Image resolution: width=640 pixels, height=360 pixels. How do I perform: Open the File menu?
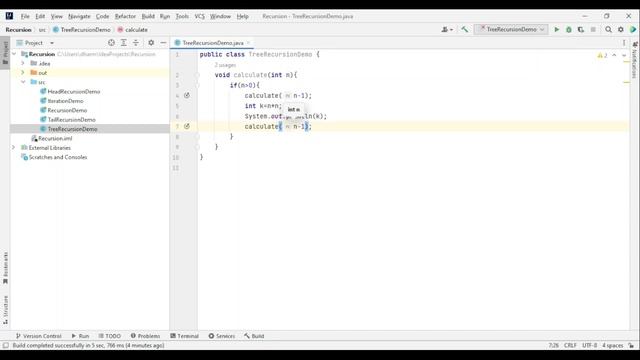click(x=25, y=16)
